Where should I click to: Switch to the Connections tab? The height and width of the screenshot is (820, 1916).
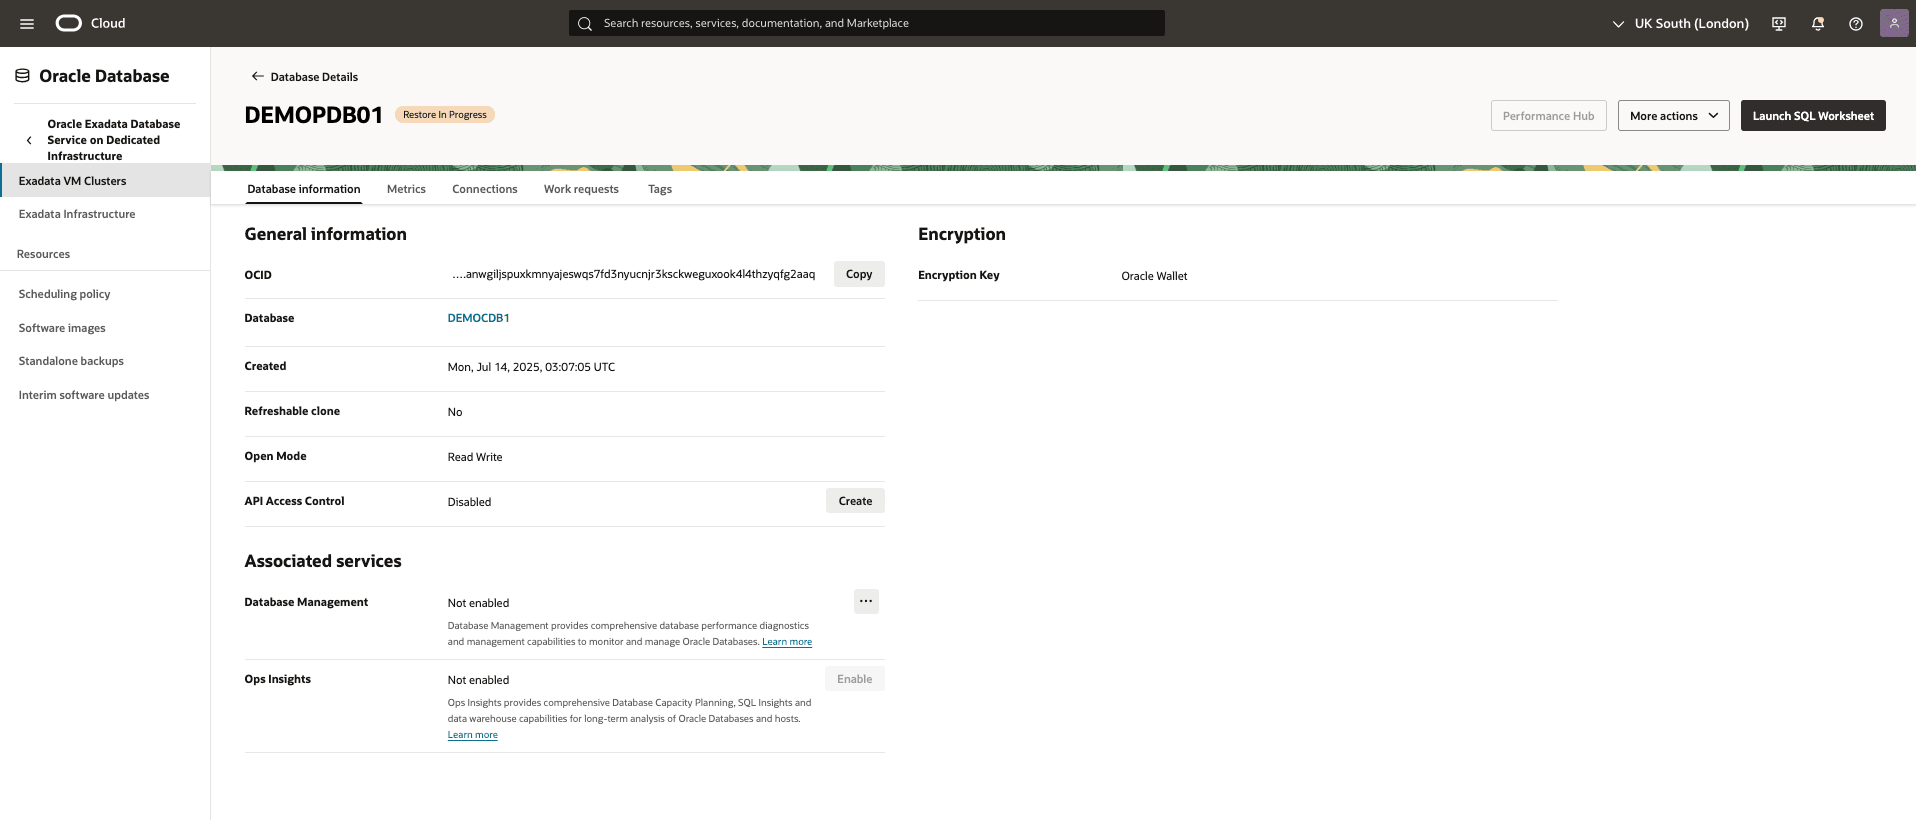coord(485,189)
